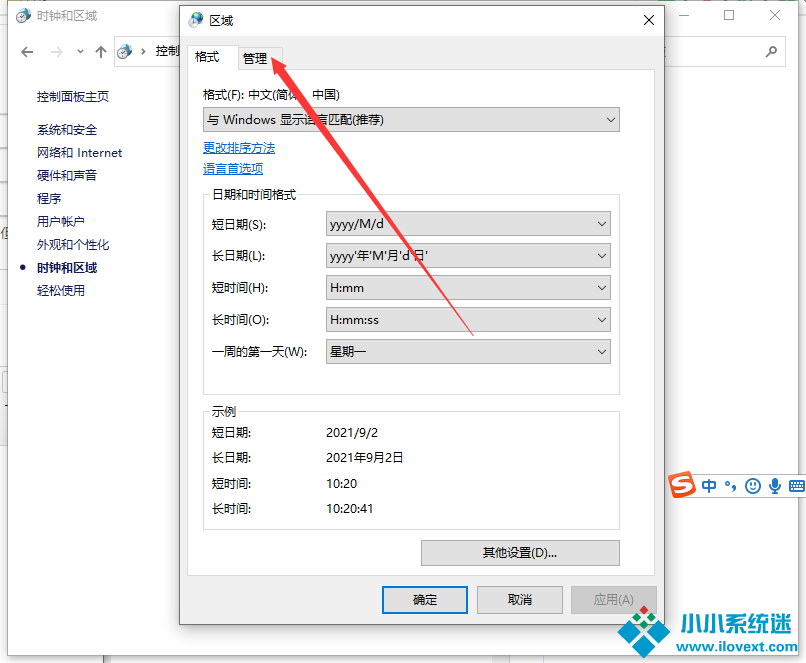
Task: Open 外观和个性化 category
Action: point(73,245)
